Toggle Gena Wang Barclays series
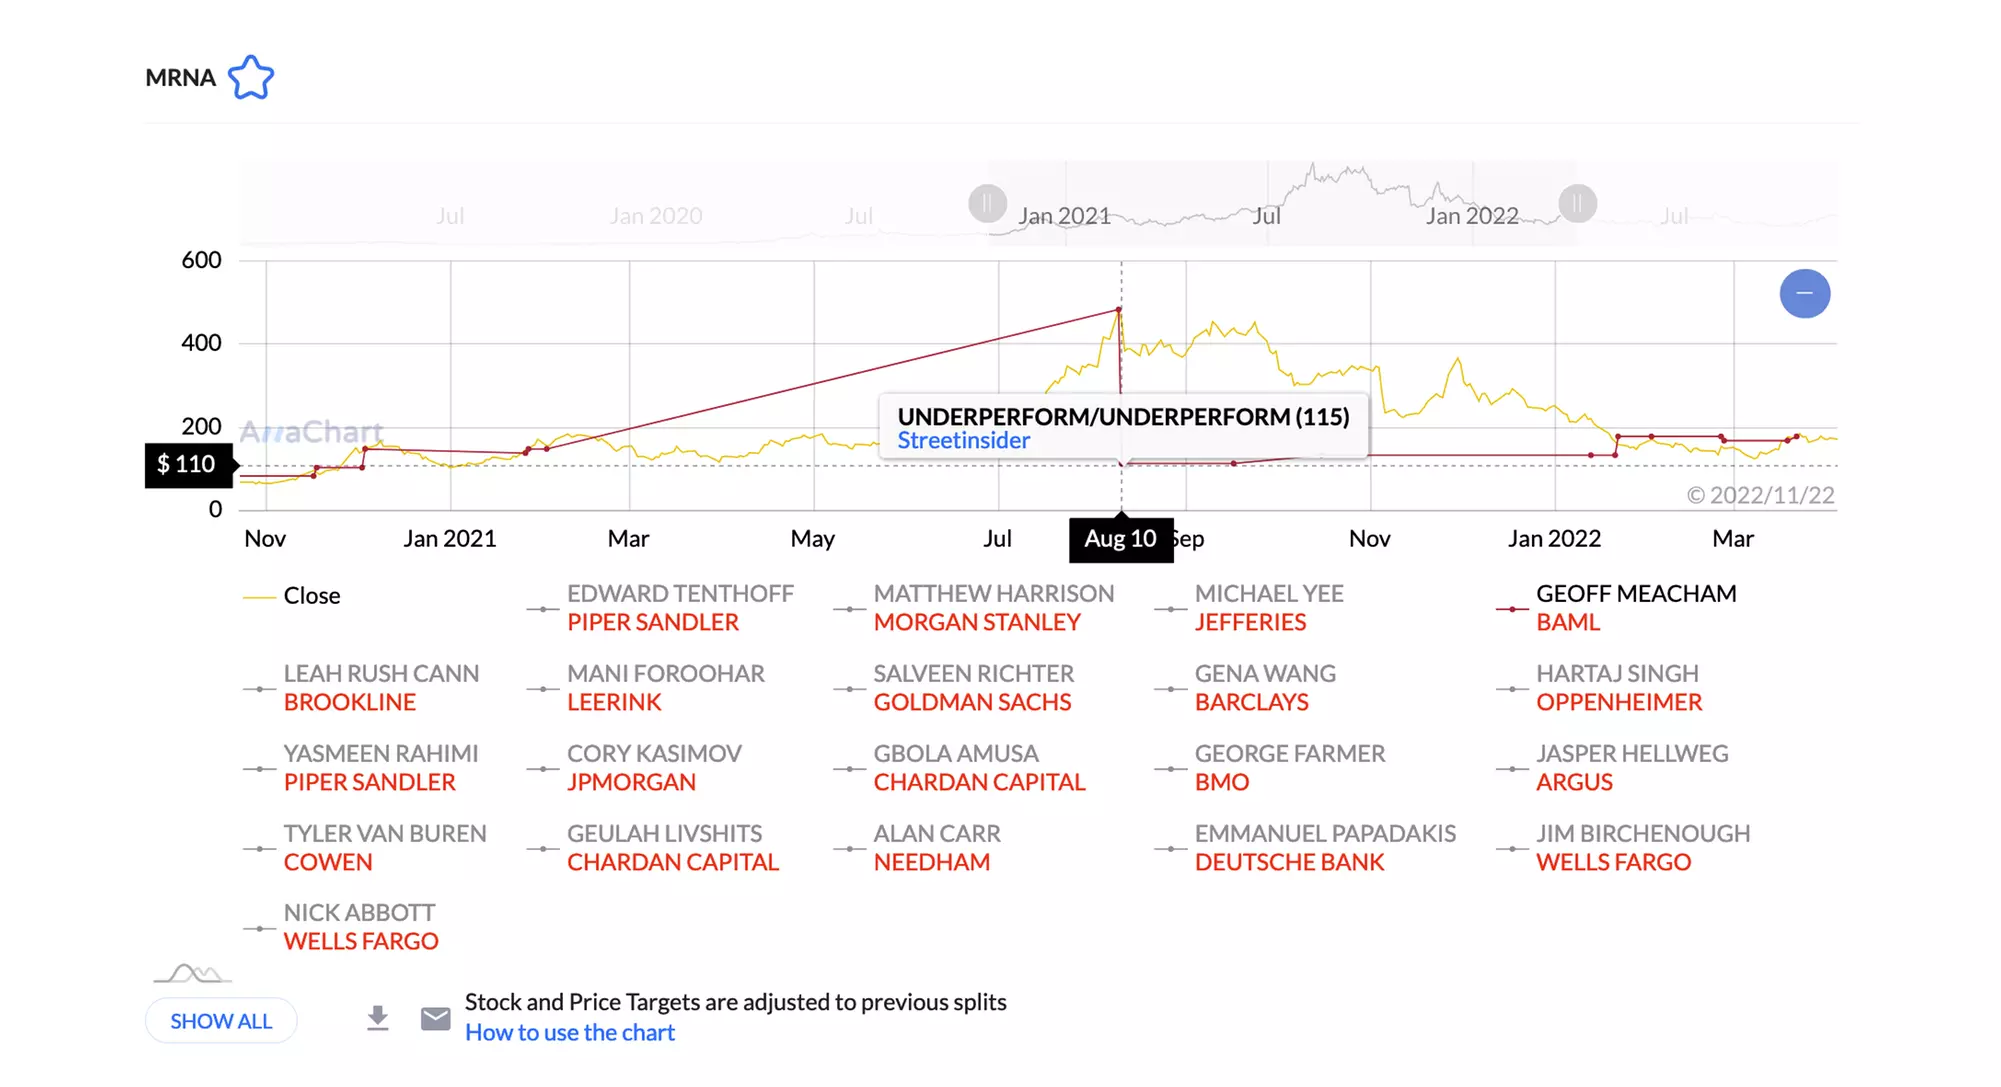2001x1087 pixels. [1246, 688]
